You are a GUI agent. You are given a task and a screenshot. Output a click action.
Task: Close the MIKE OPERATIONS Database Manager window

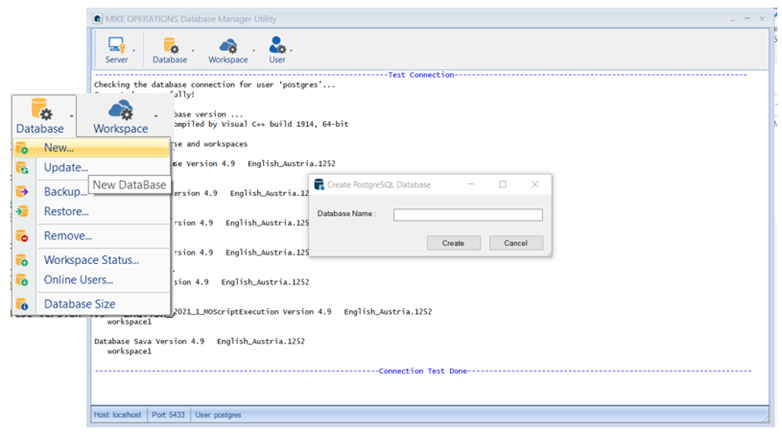pyautogui.click(x=762, y=19)
